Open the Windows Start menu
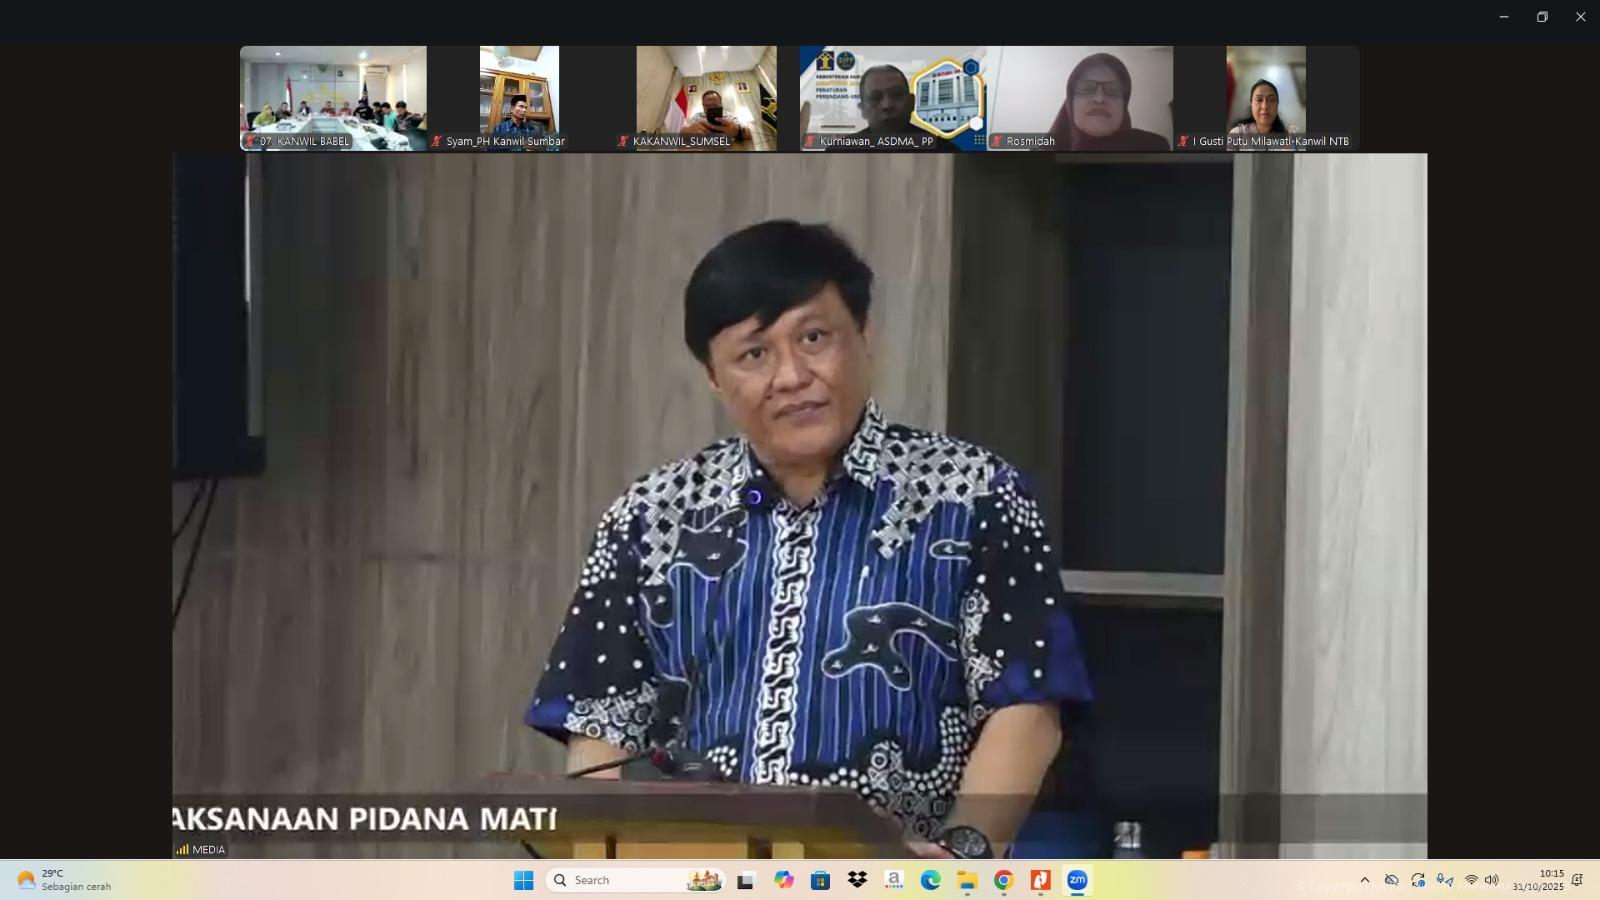The height and width of the screenshot is (900, 1600). pos(523,880)
